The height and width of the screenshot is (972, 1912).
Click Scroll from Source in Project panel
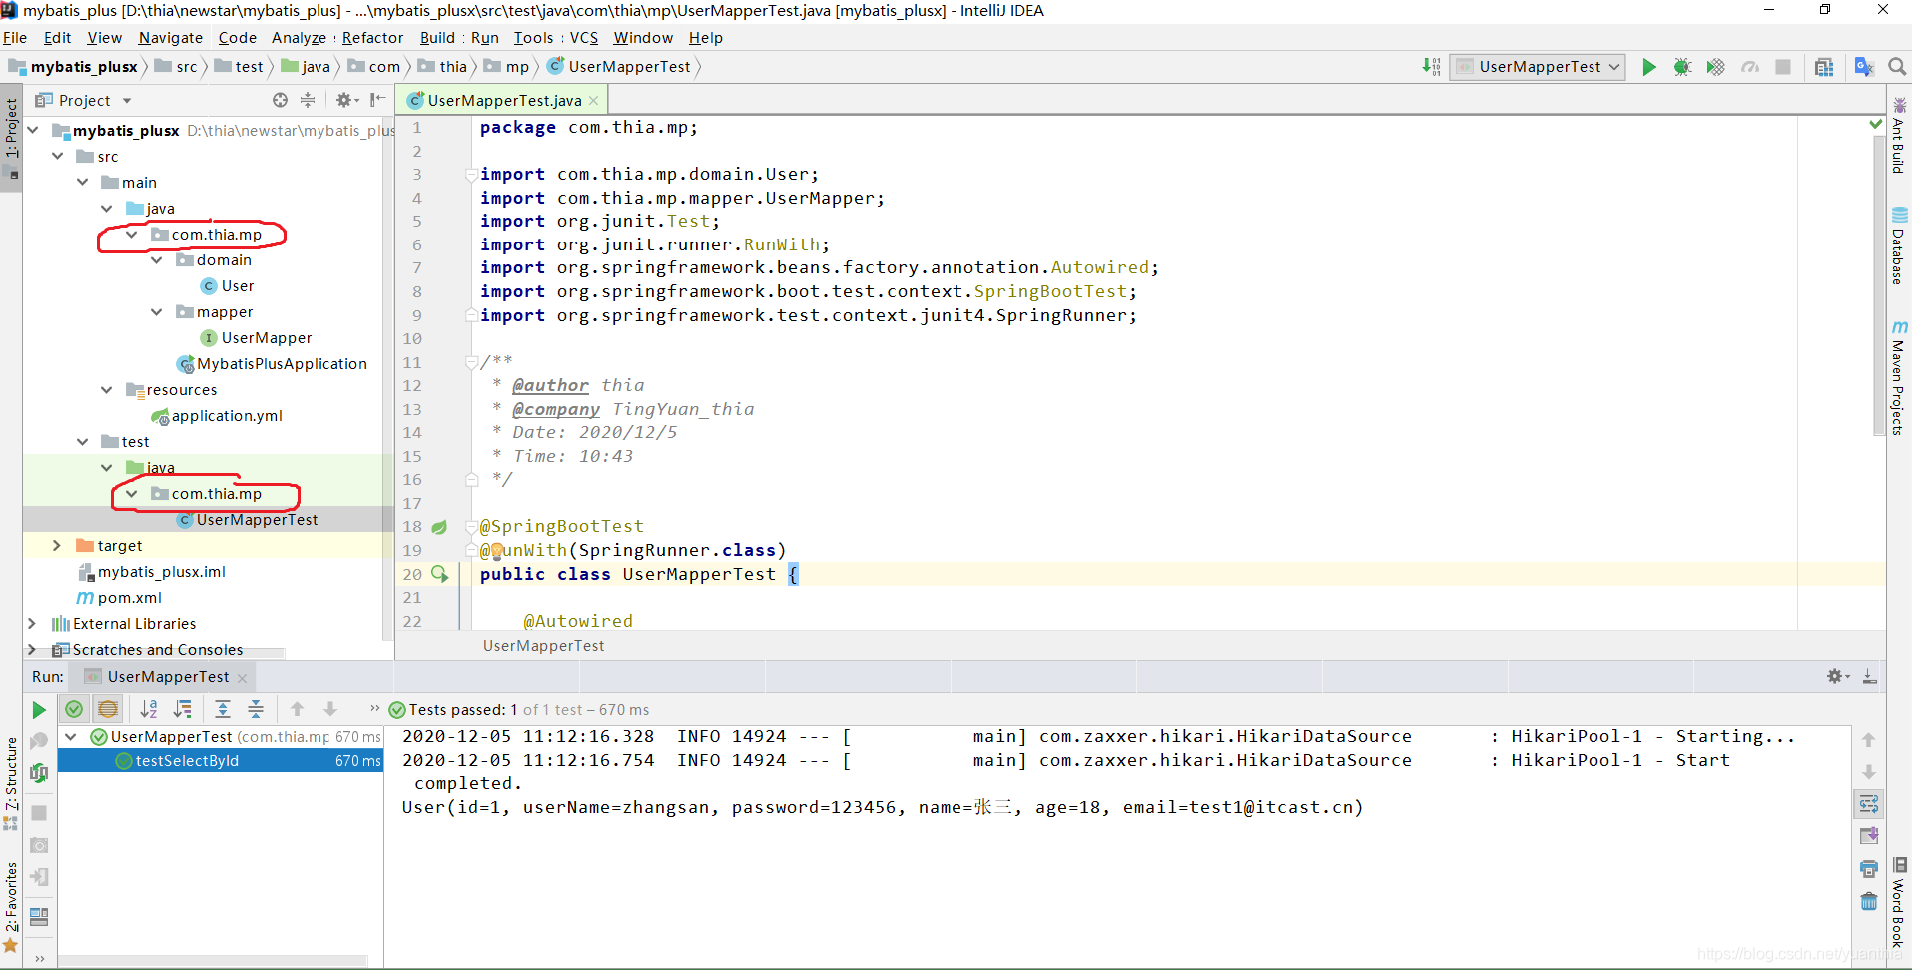(280, 100)
